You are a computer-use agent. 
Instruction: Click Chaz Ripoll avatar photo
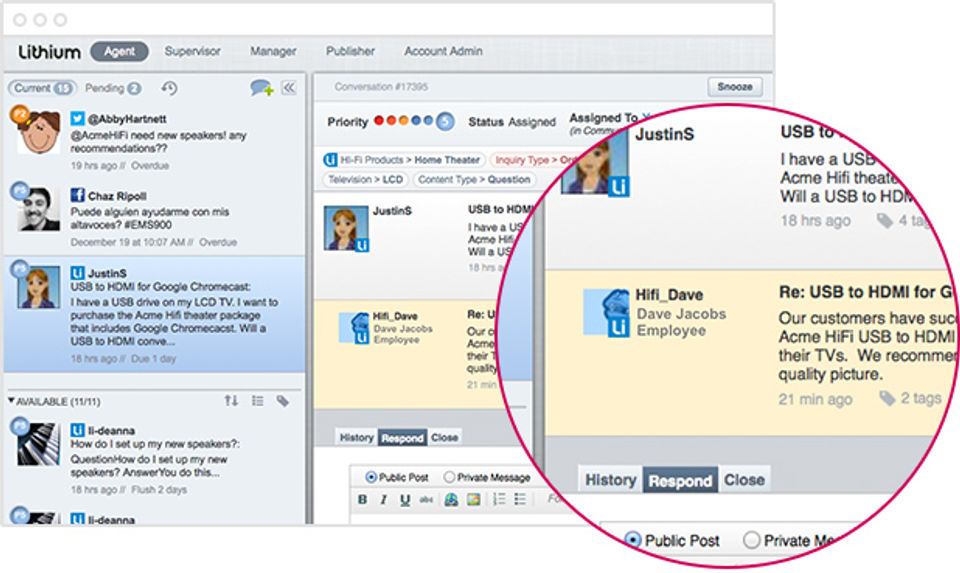[x=39, y=210]
